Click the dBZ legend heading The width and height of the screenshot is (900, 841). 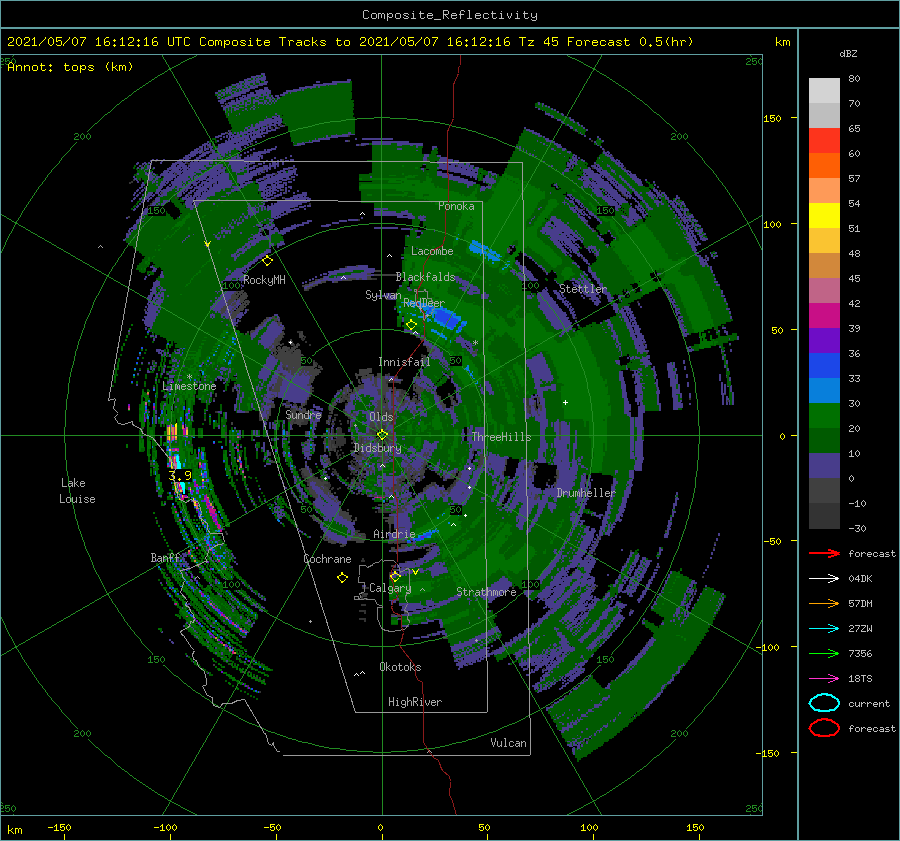(x=848, y=54)
